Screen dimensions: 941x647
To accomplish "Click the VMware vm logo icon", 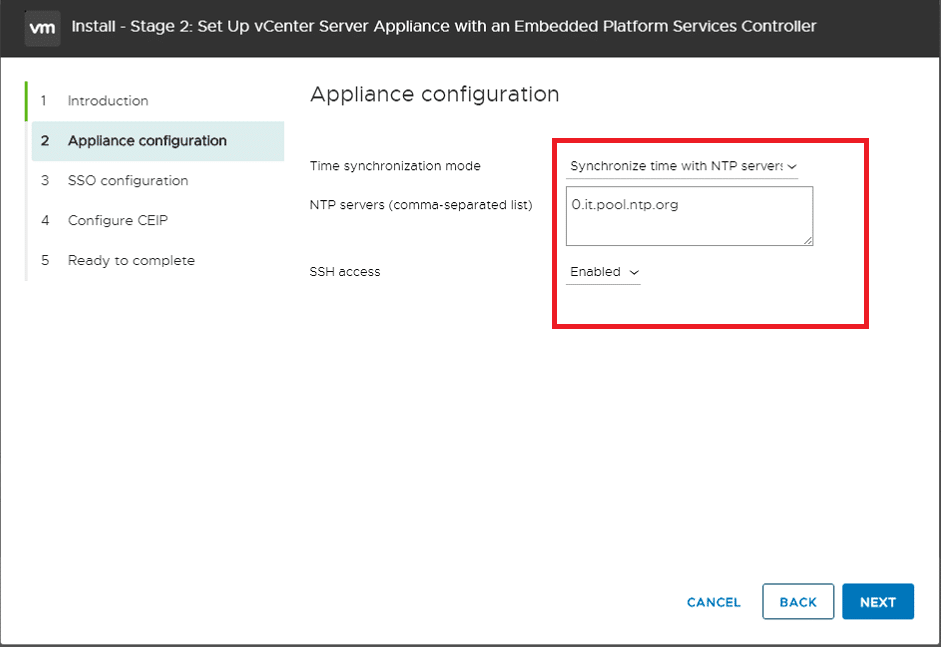I will (x=42, y=28).
